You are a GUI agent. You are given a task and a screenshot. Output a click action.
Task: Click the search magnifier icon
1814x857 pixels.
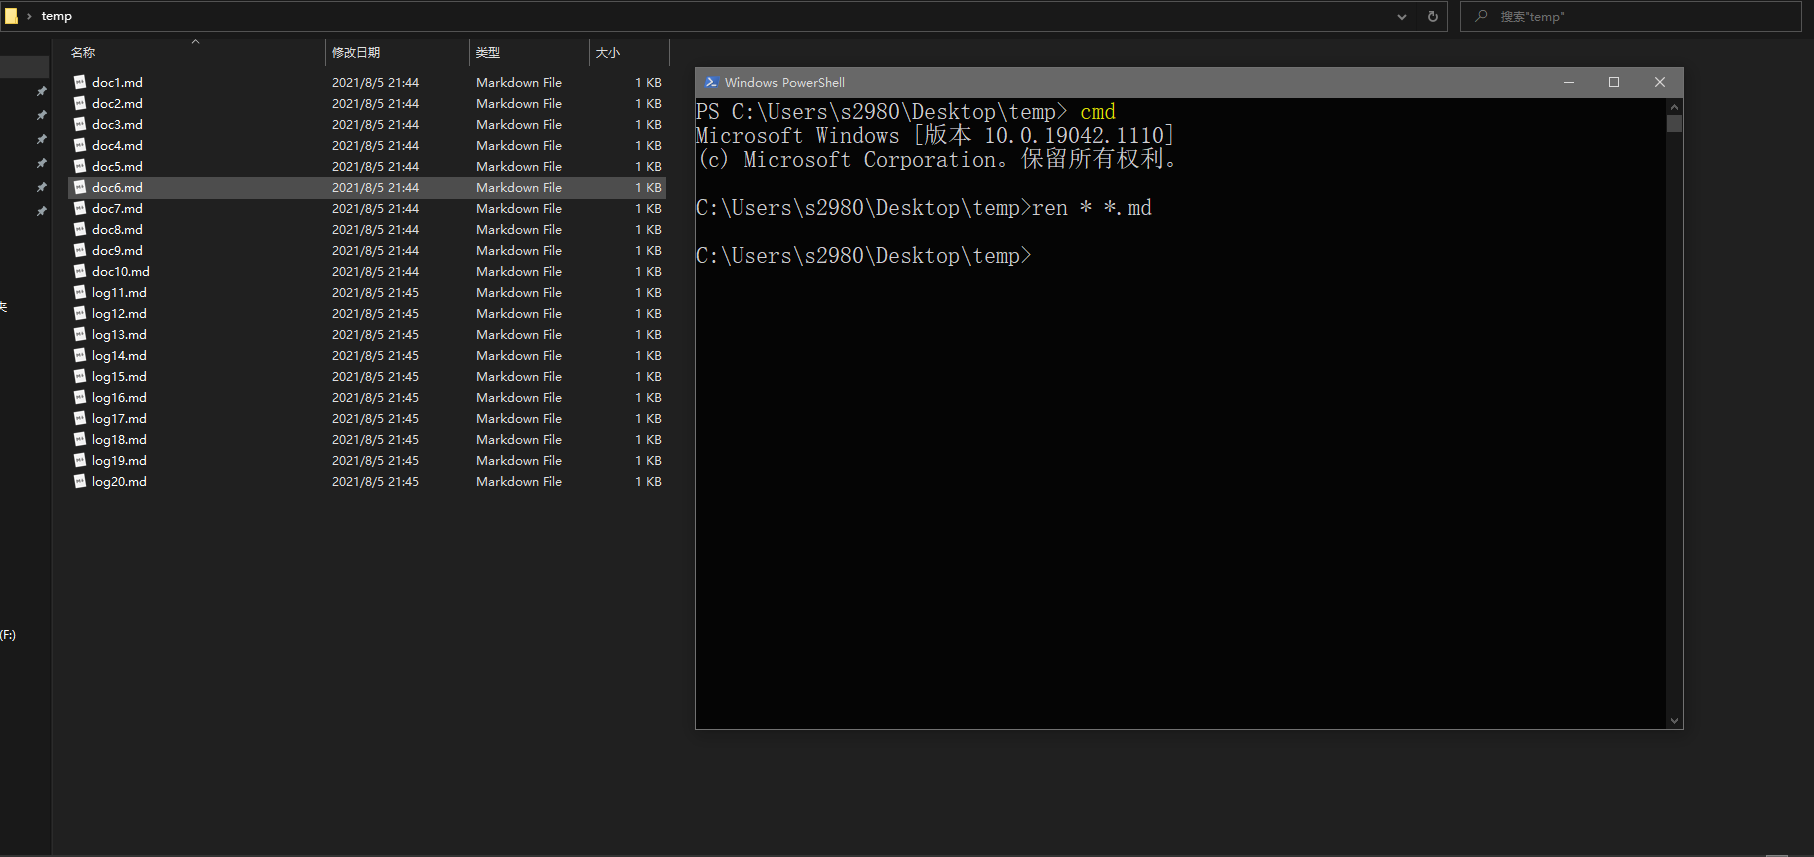click(x=1481, y=16)
